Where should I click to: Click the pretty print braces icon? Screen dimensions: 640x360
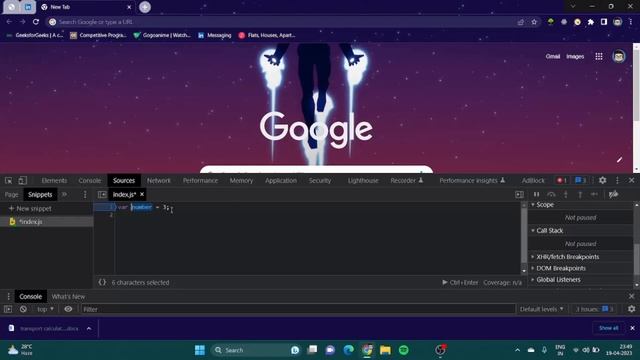point(102,282)
